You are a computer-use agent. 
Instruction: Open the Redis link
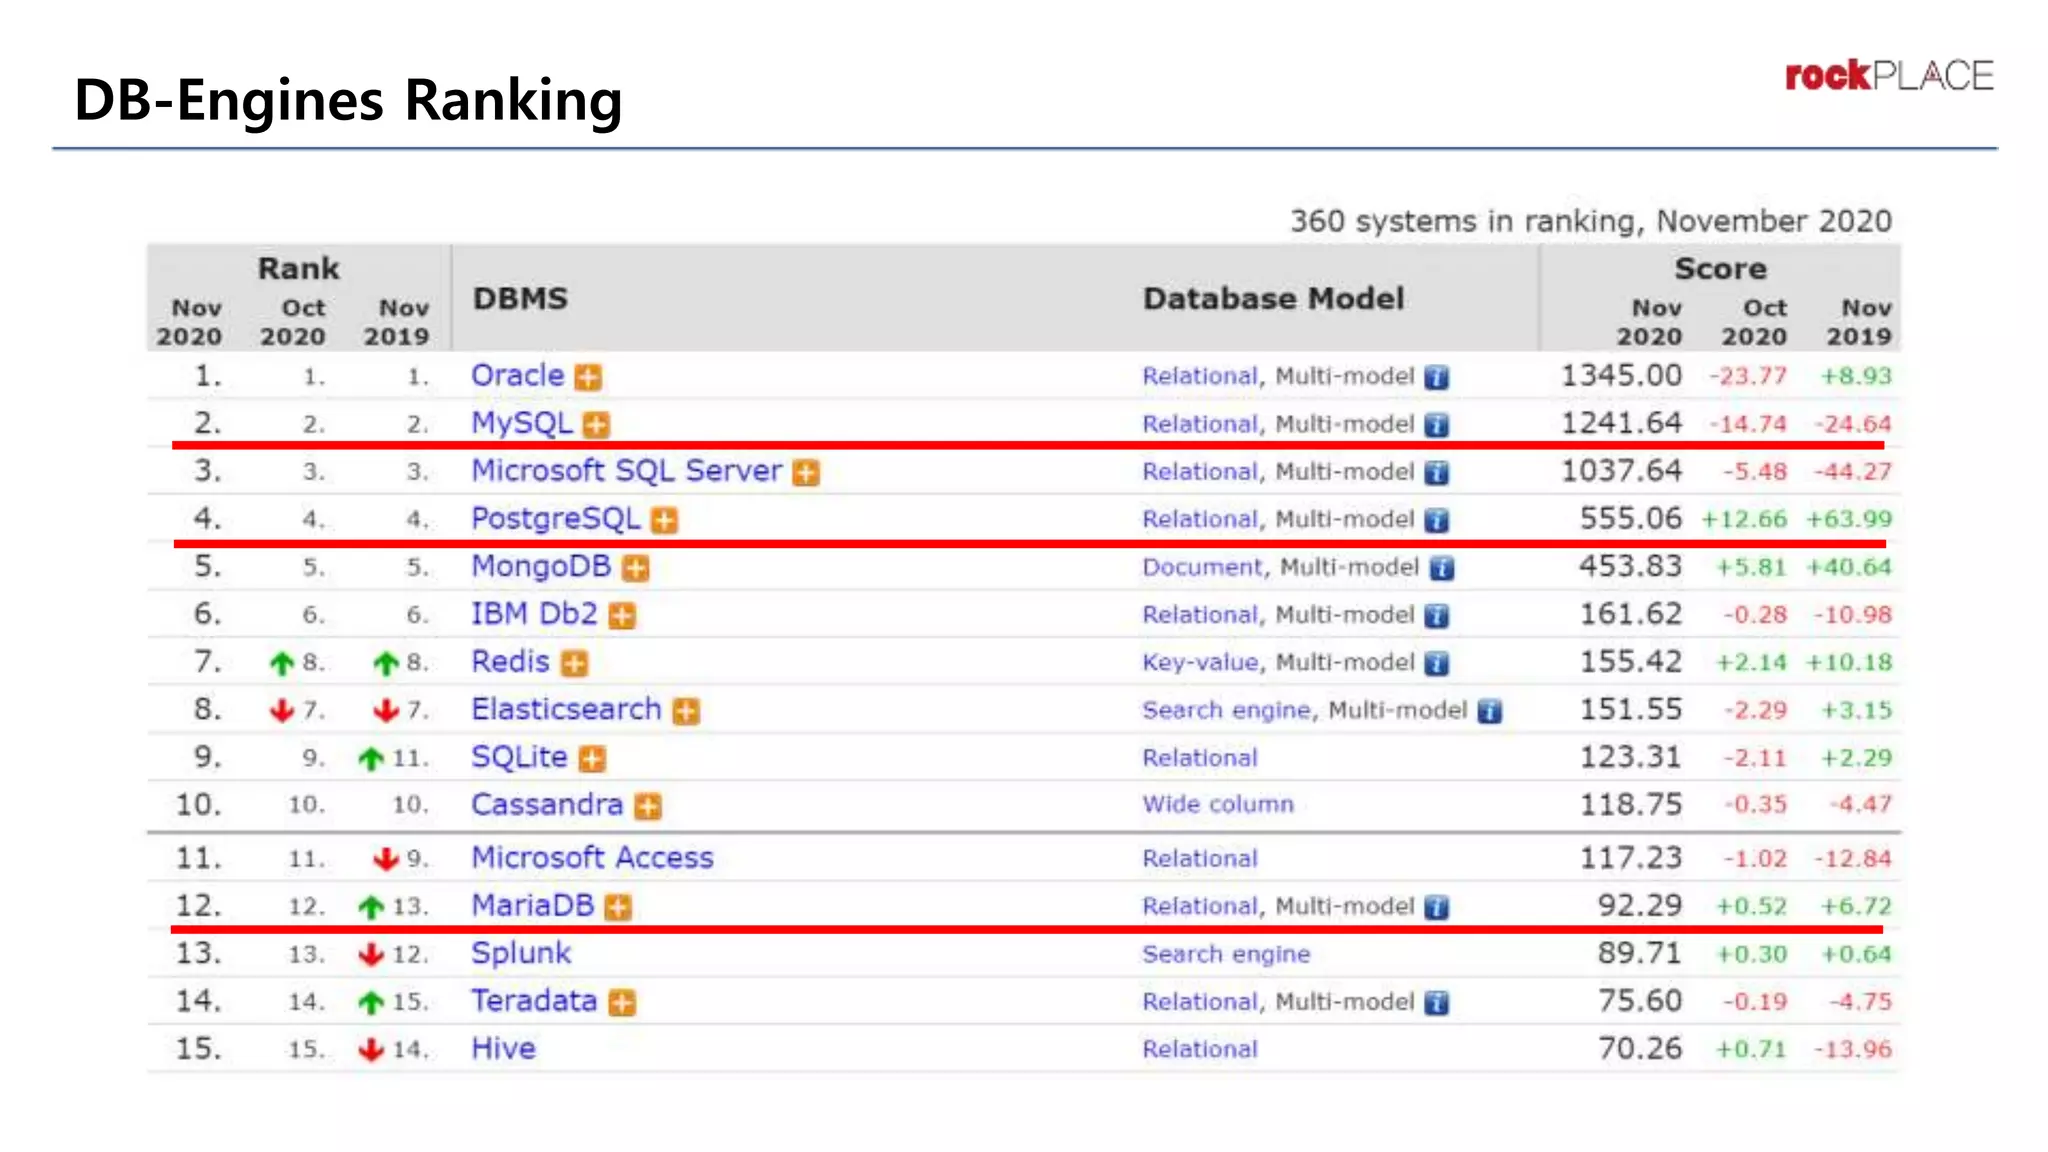(x=510, y=662)
